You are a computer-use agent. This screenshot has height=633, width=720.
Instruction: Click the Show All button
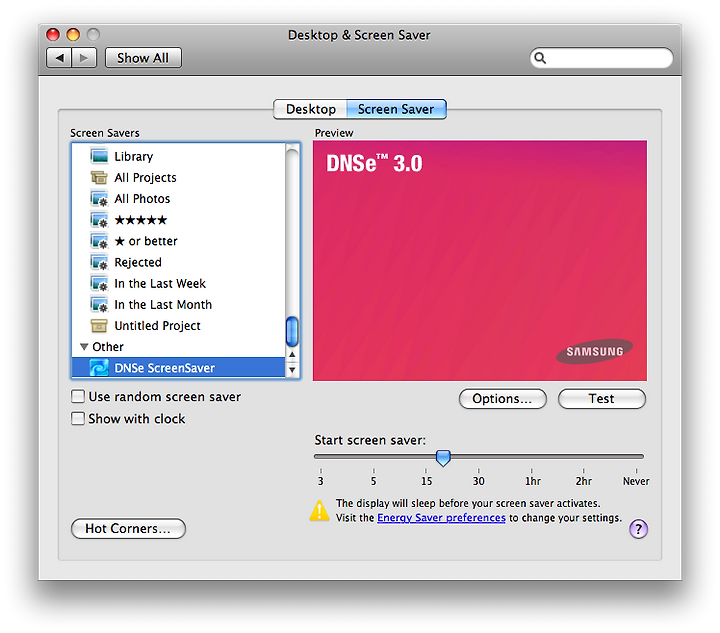coord(143,58)
